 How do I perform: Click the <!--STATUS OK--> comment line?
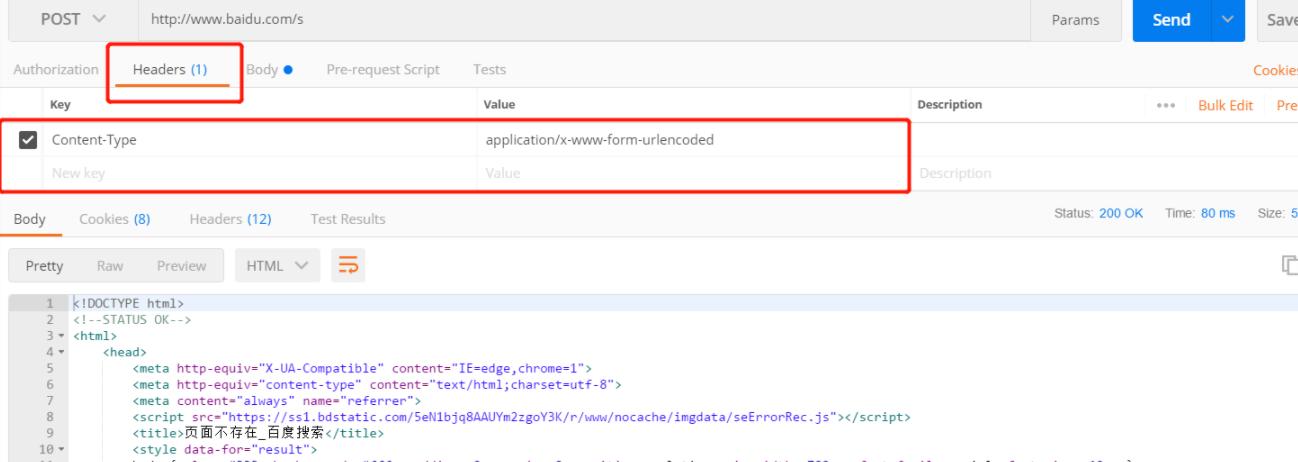point(132,319)
